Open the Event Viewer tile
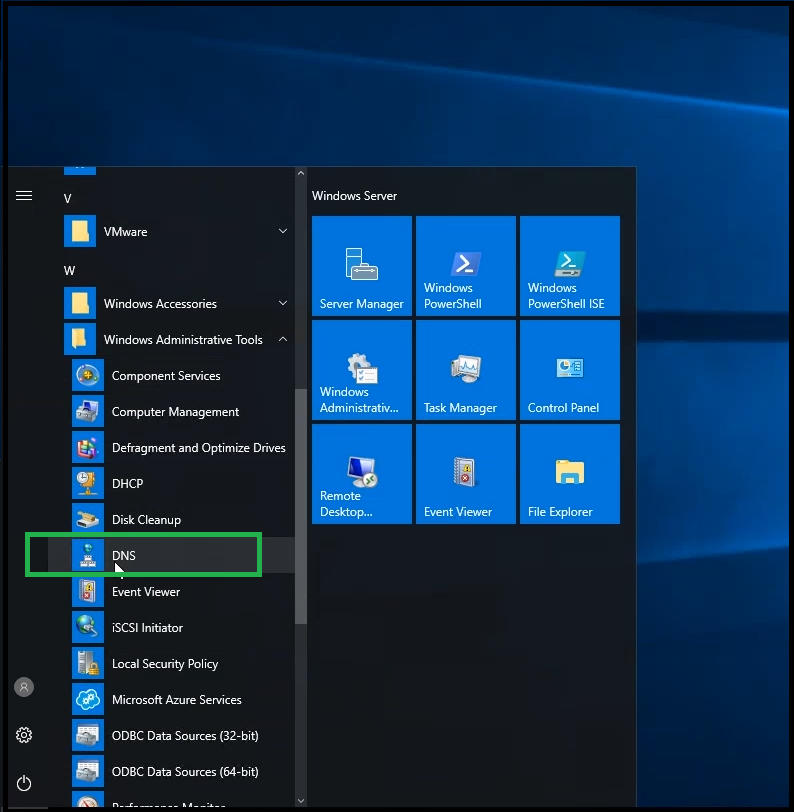The image size is (794, 812). (x=466, y=474)
